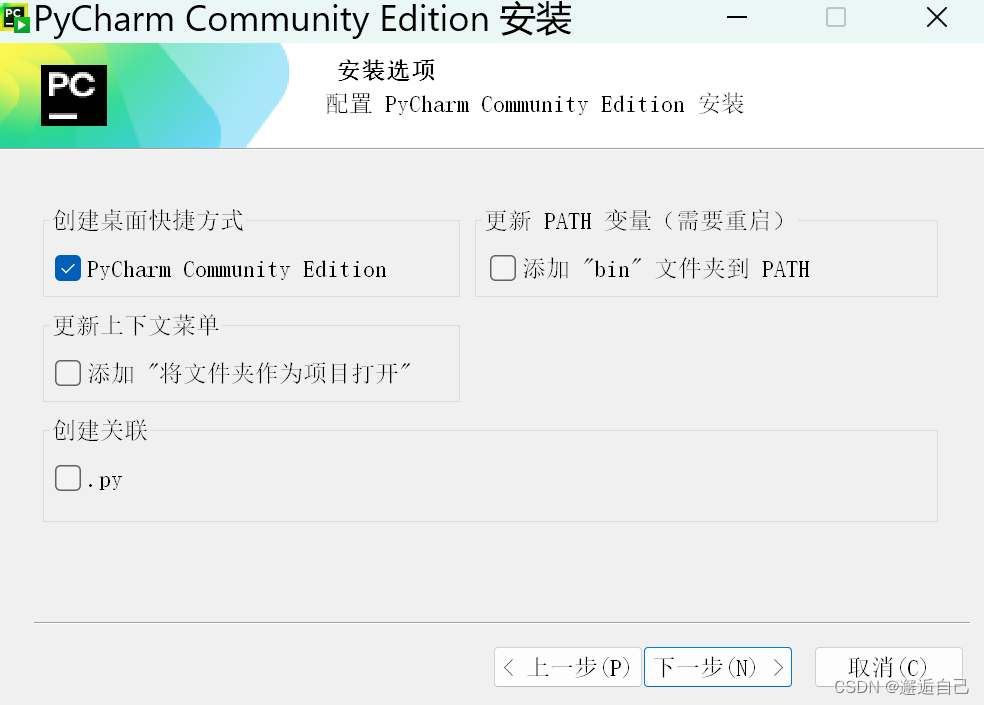Image resolution: width=984 pixels, height=705 pixels.
Task: Click the "安装选项" heading text
Action: tap(387, 70)
